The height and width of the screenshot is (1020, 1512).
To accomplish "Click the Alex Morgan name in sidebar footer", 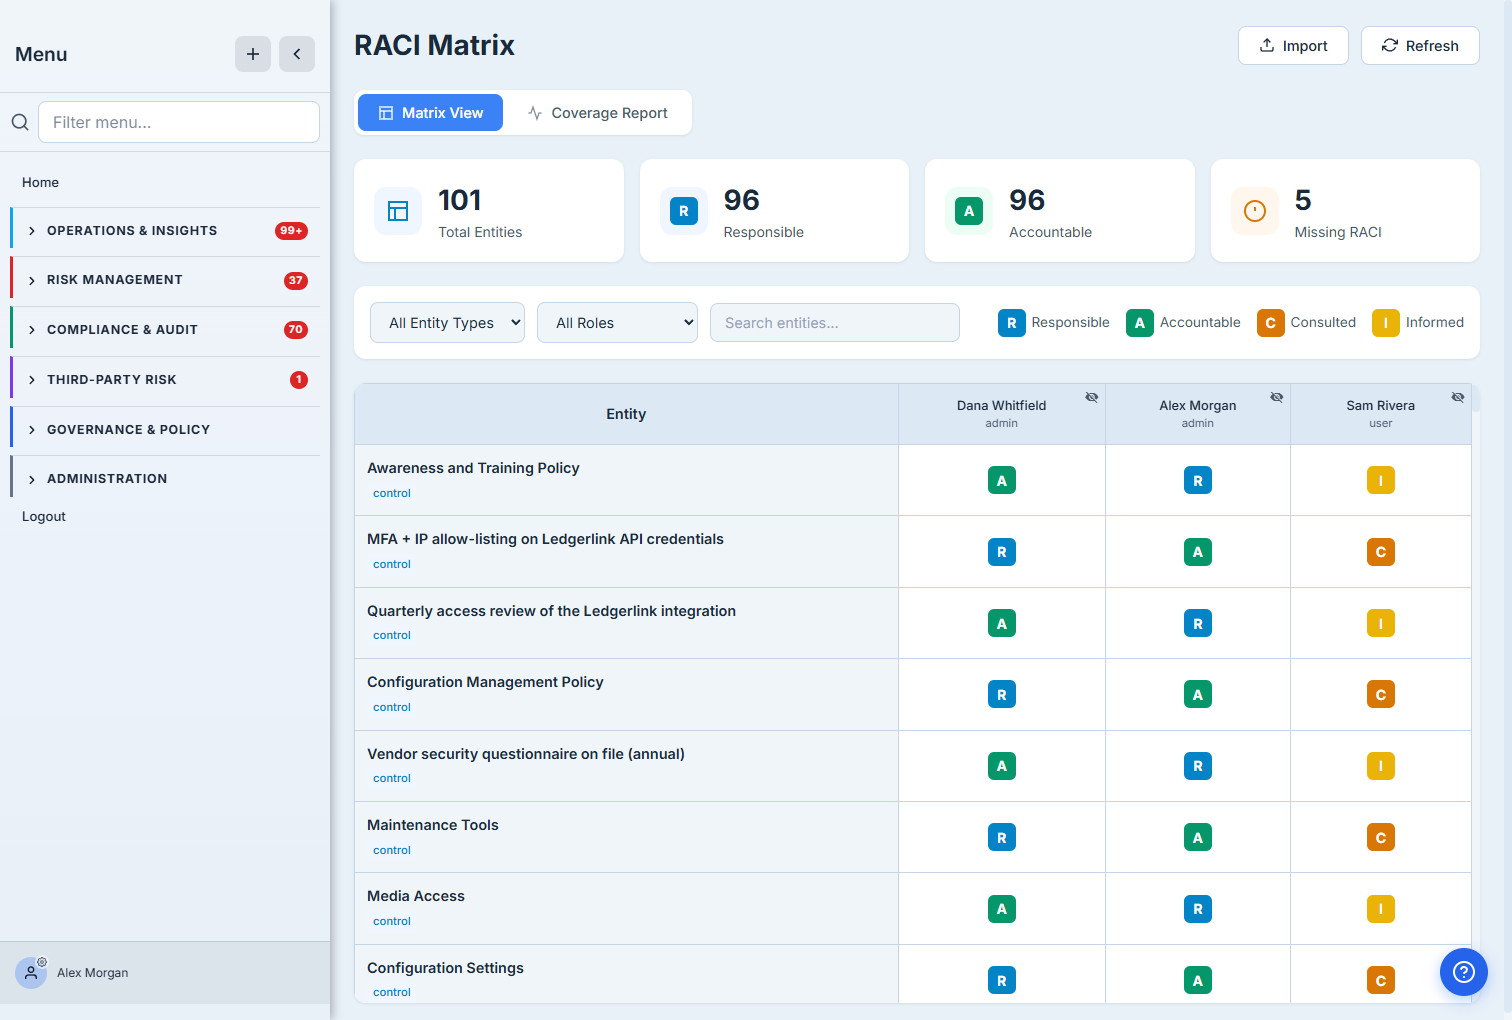I will coord(92,973).
